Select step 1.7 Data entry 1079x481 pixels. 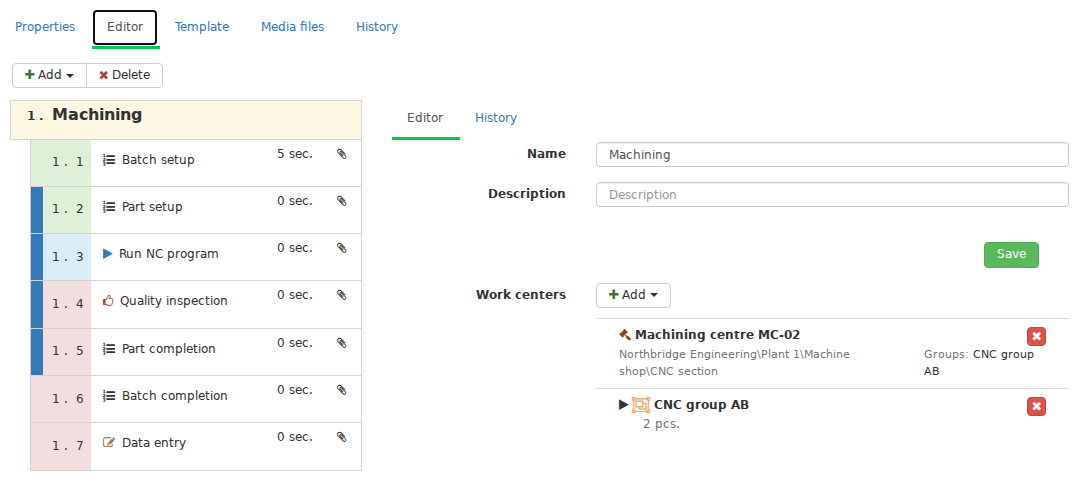click(x=196, y=447)
